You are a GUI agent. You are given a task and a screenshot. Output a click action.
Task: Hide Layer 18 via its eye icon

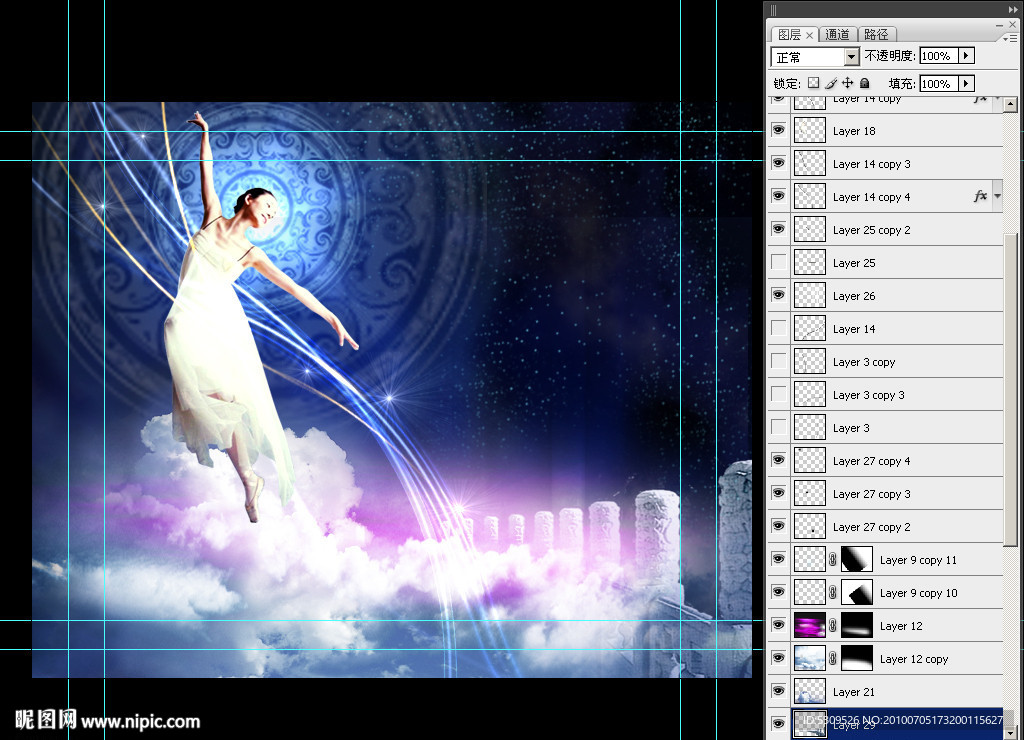(778, 130)
